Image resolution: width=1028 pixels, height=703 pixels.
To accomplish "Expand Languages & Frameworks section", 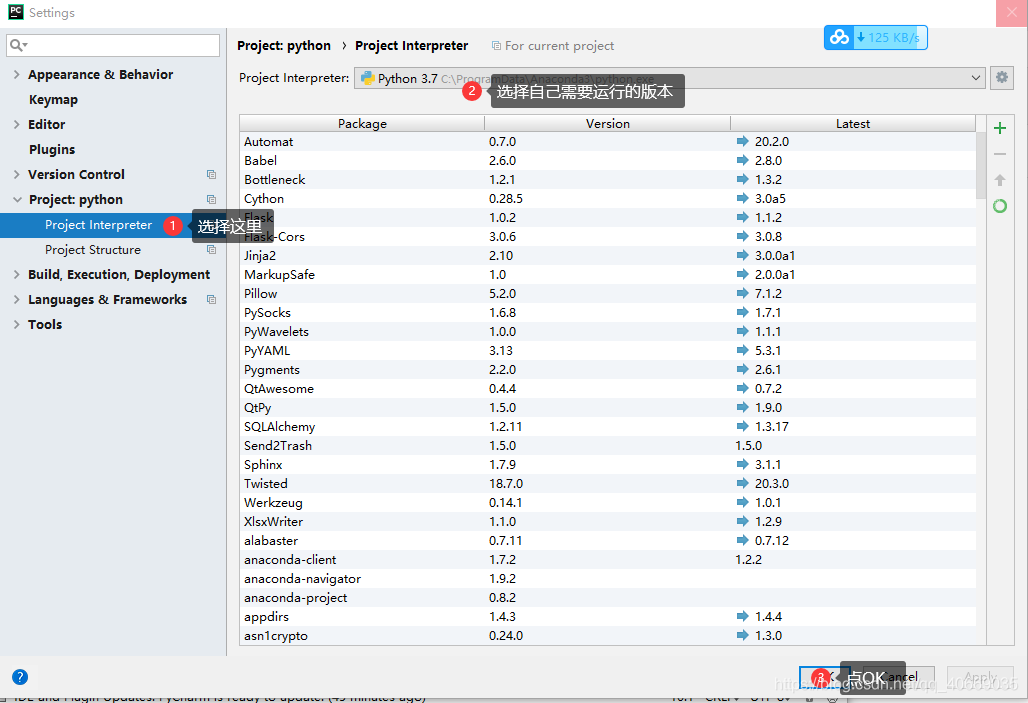I will point(16,299).
